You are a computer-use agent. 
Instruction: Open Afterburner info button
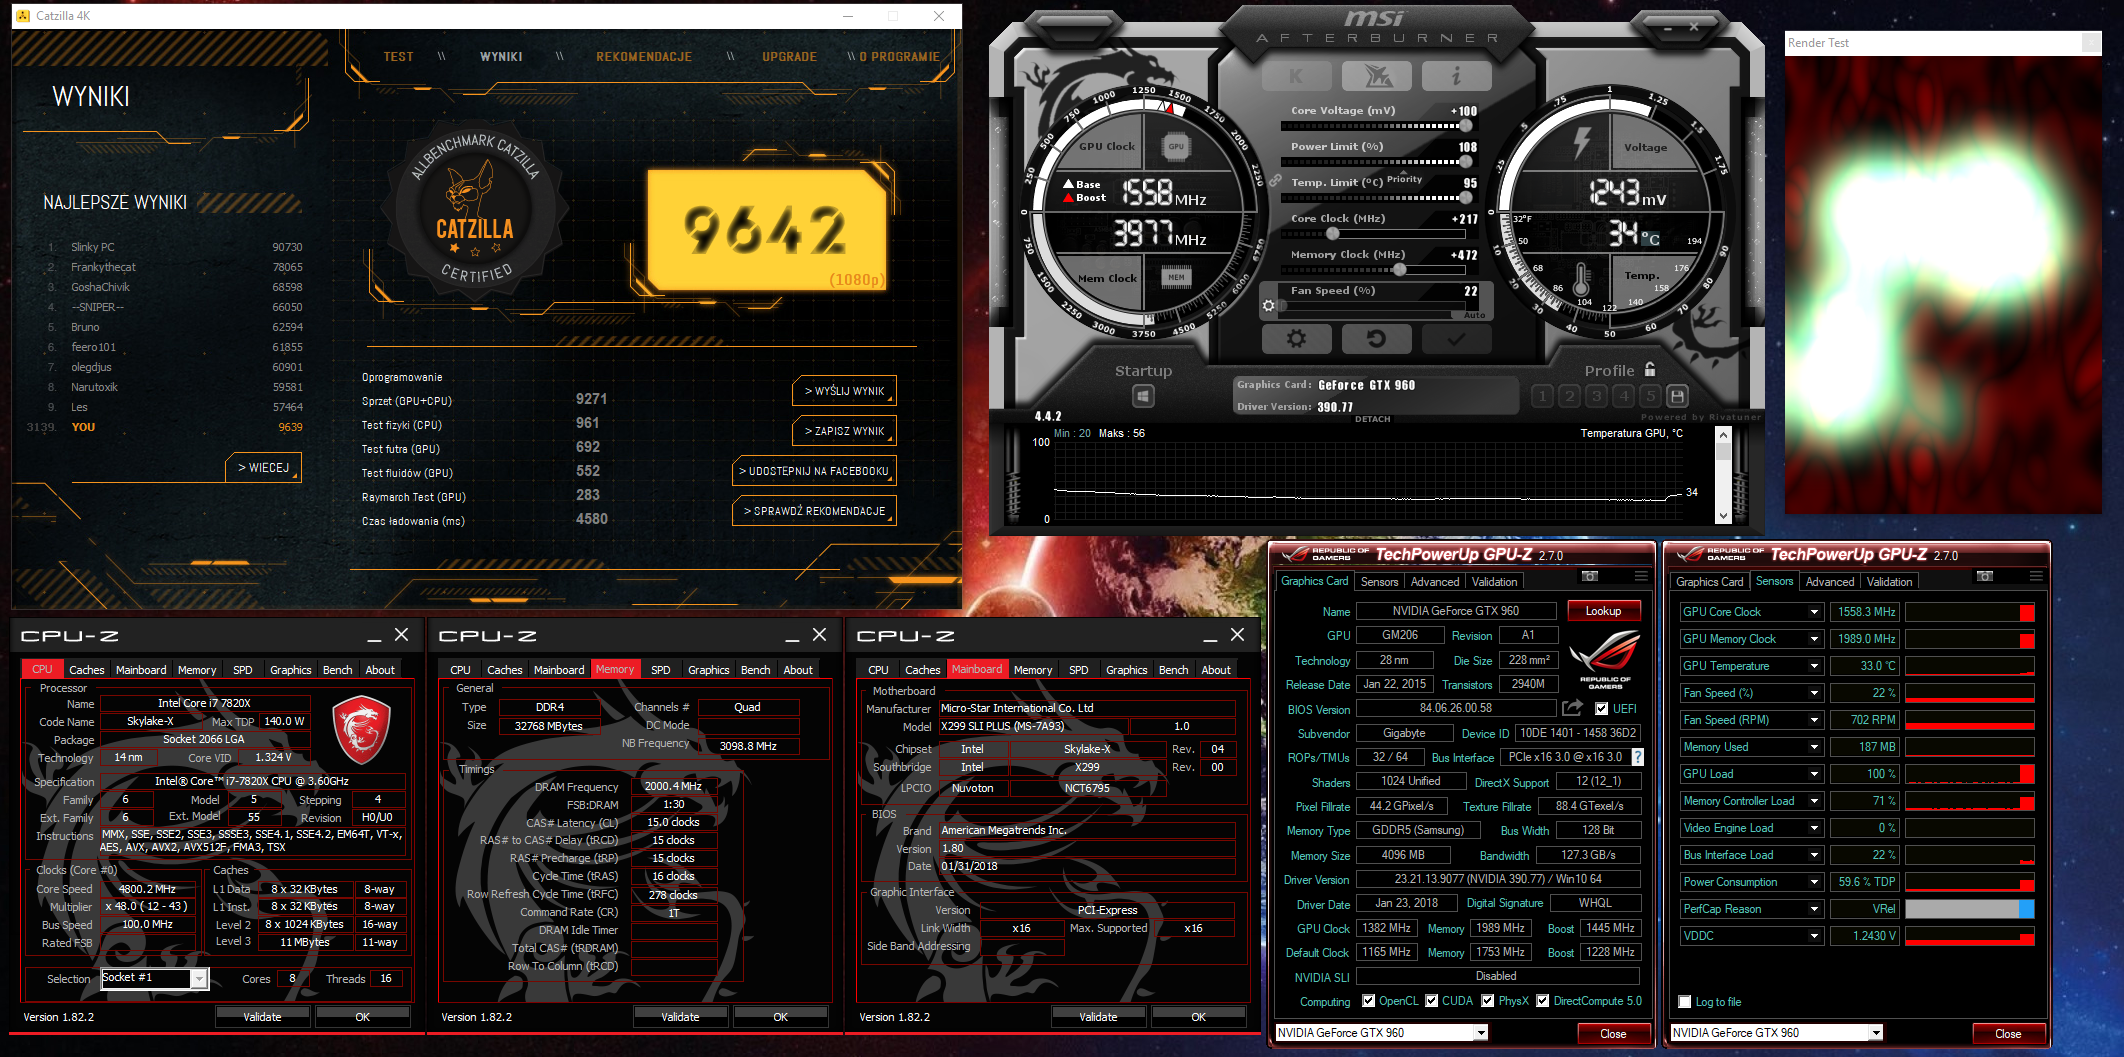tap(1457, 76)
